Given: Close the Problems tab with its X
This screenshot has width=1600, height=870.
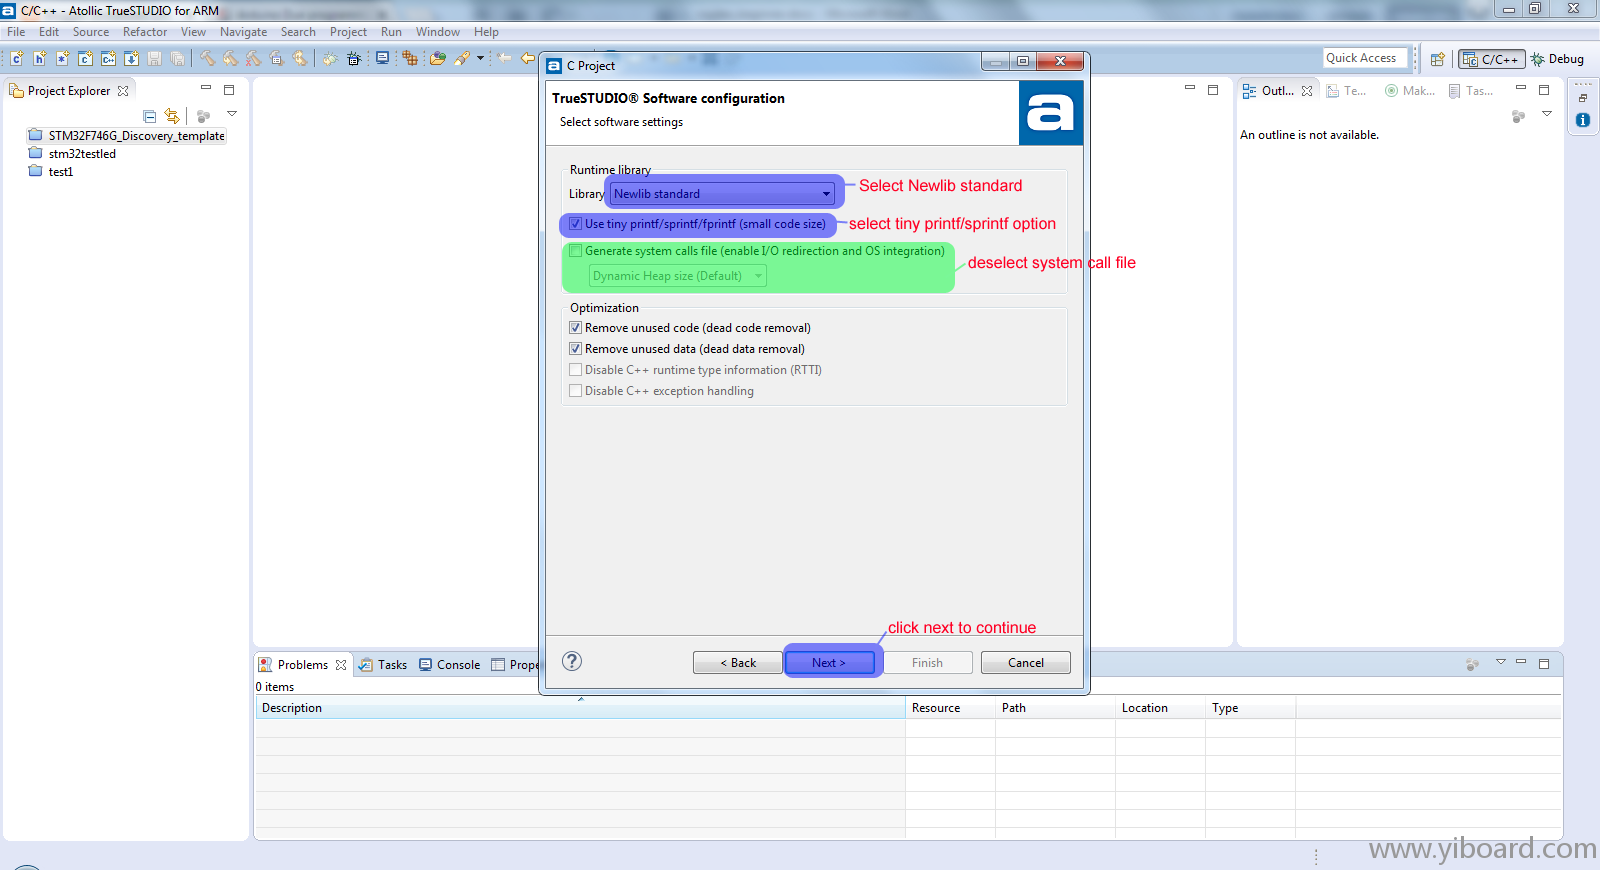Looking at the screenshot, I should (x=341, y=665).
